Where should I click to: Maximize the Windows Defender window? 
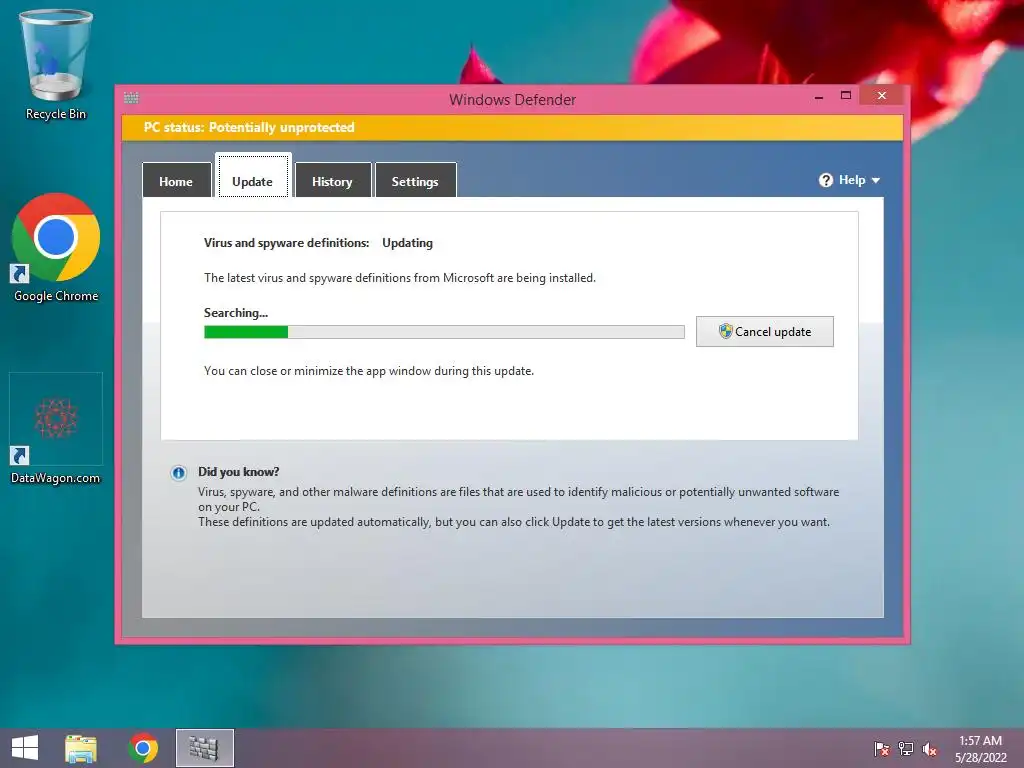point(846,96)
